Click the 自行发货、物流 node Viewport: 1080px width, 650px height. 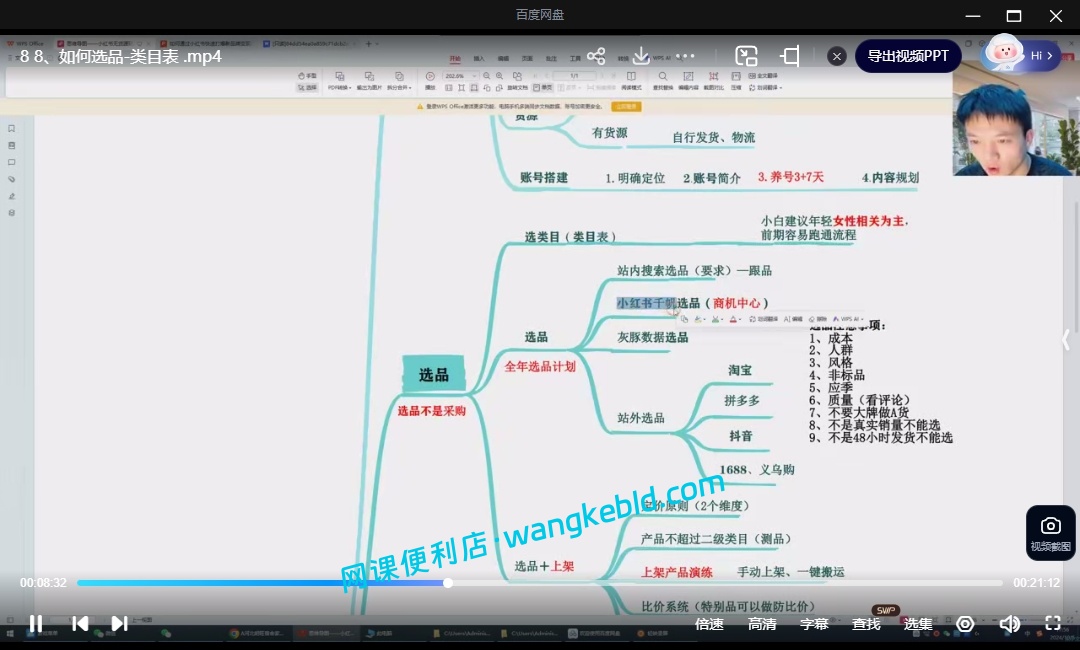(x=714, y=138)
